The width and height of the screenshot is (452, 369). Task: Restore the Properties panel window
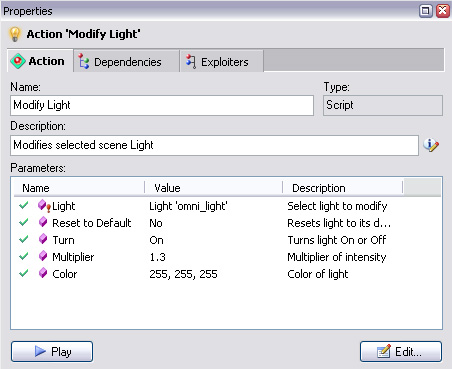click(x=425, y=11)
